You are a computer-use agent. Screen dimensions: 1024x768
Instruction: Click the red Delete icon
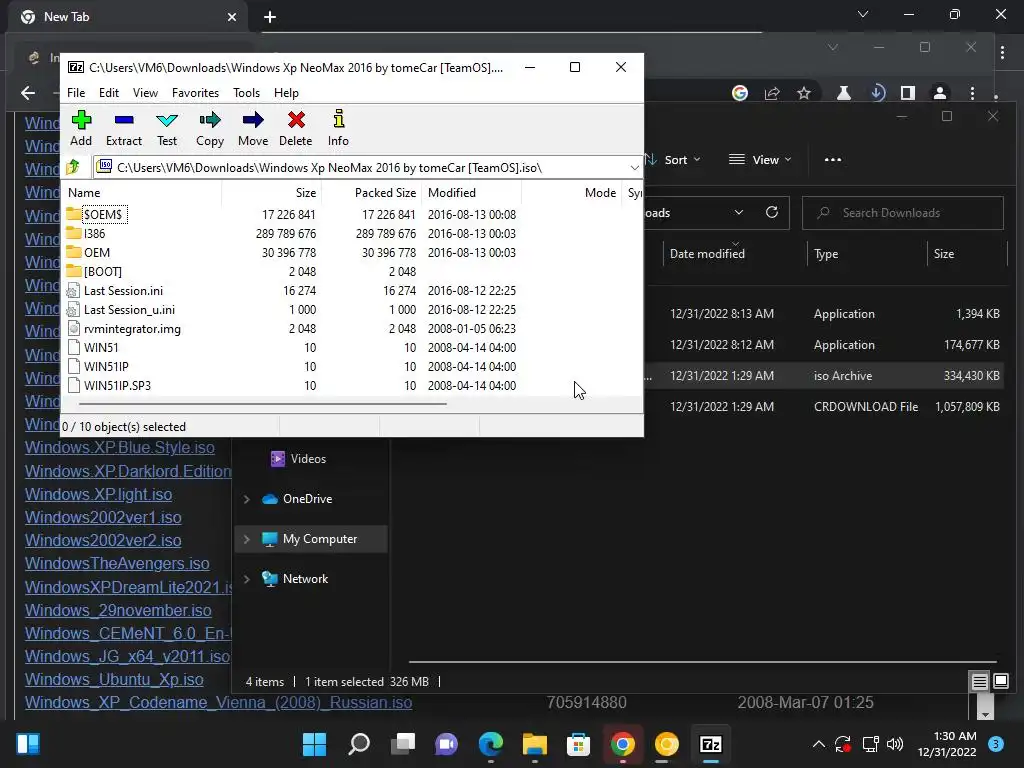coord(295,129)
